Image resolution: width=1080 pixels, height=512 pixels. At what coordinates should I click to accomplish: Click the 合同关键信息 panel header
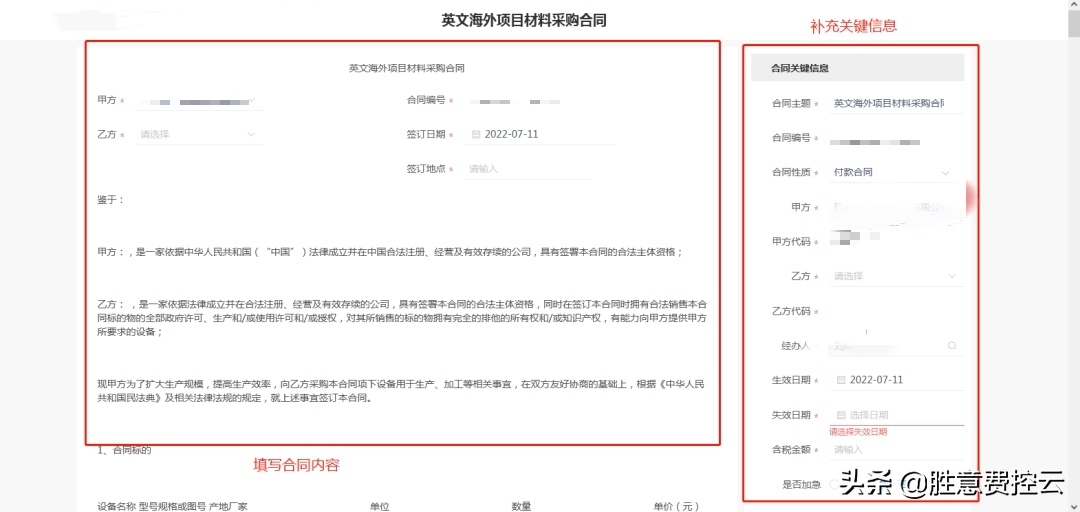[x=858, y=68]
